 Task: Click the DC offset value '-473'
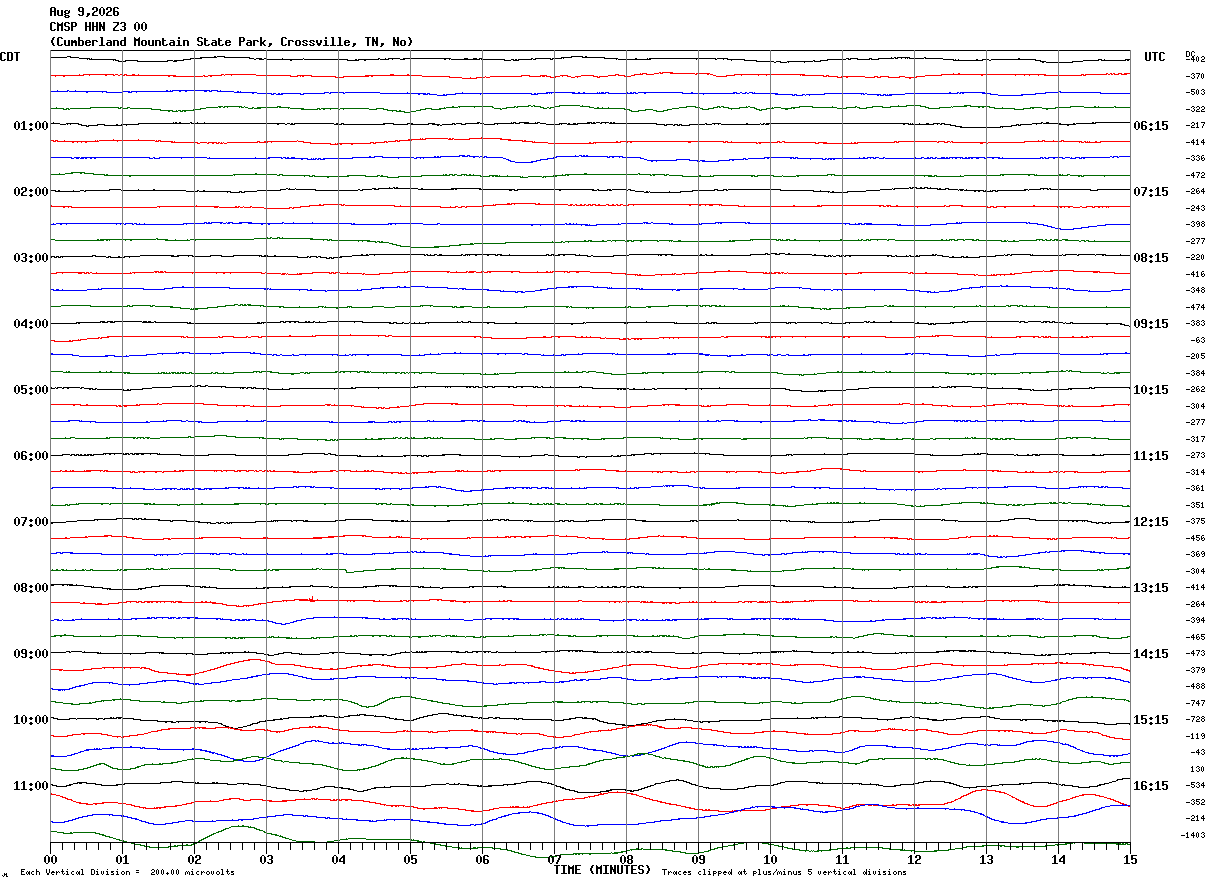[x=1195, y=653]
